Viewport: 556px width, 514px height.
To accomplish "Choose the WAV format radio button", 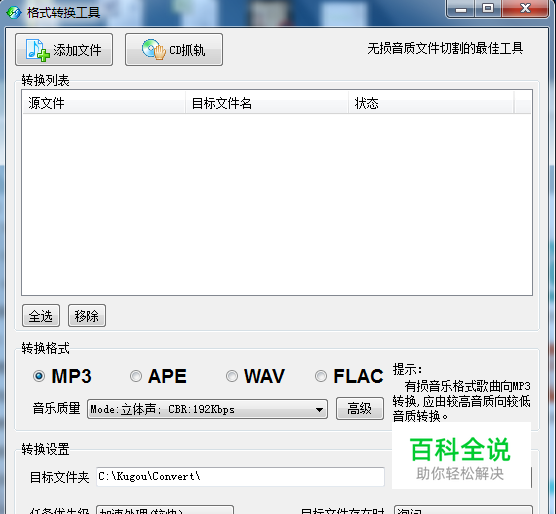I will (232, 376).
